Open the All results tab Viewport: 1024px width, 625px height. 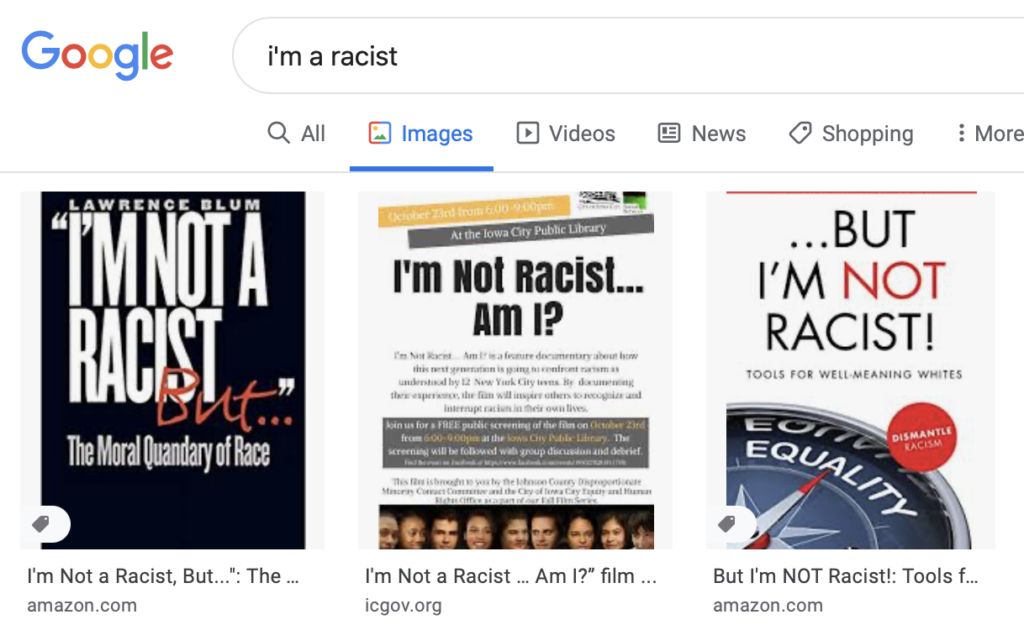point(296,133)
